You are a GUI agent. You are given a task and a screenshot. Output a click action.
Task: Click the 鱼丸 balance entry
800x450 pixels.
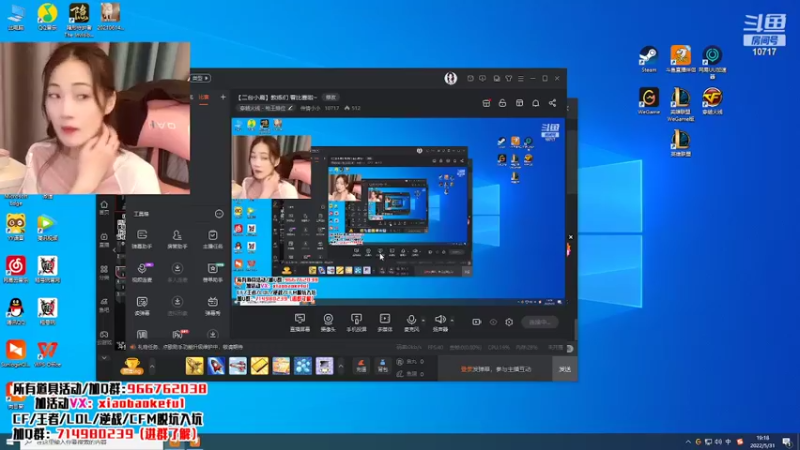(410, 362)
